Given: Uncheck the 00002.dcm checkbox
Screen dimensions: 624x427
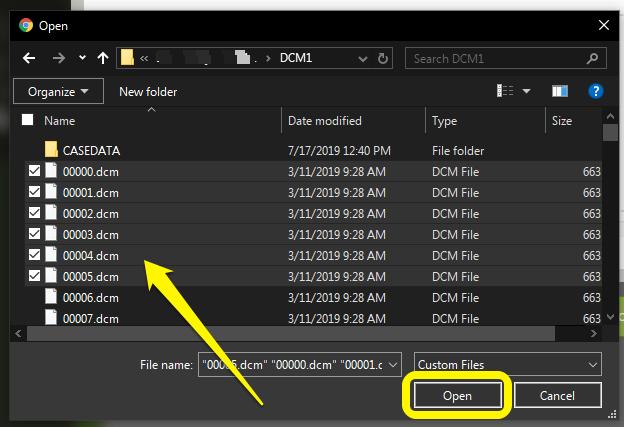Looking at the screenshot, I should (x=35, y=213).
